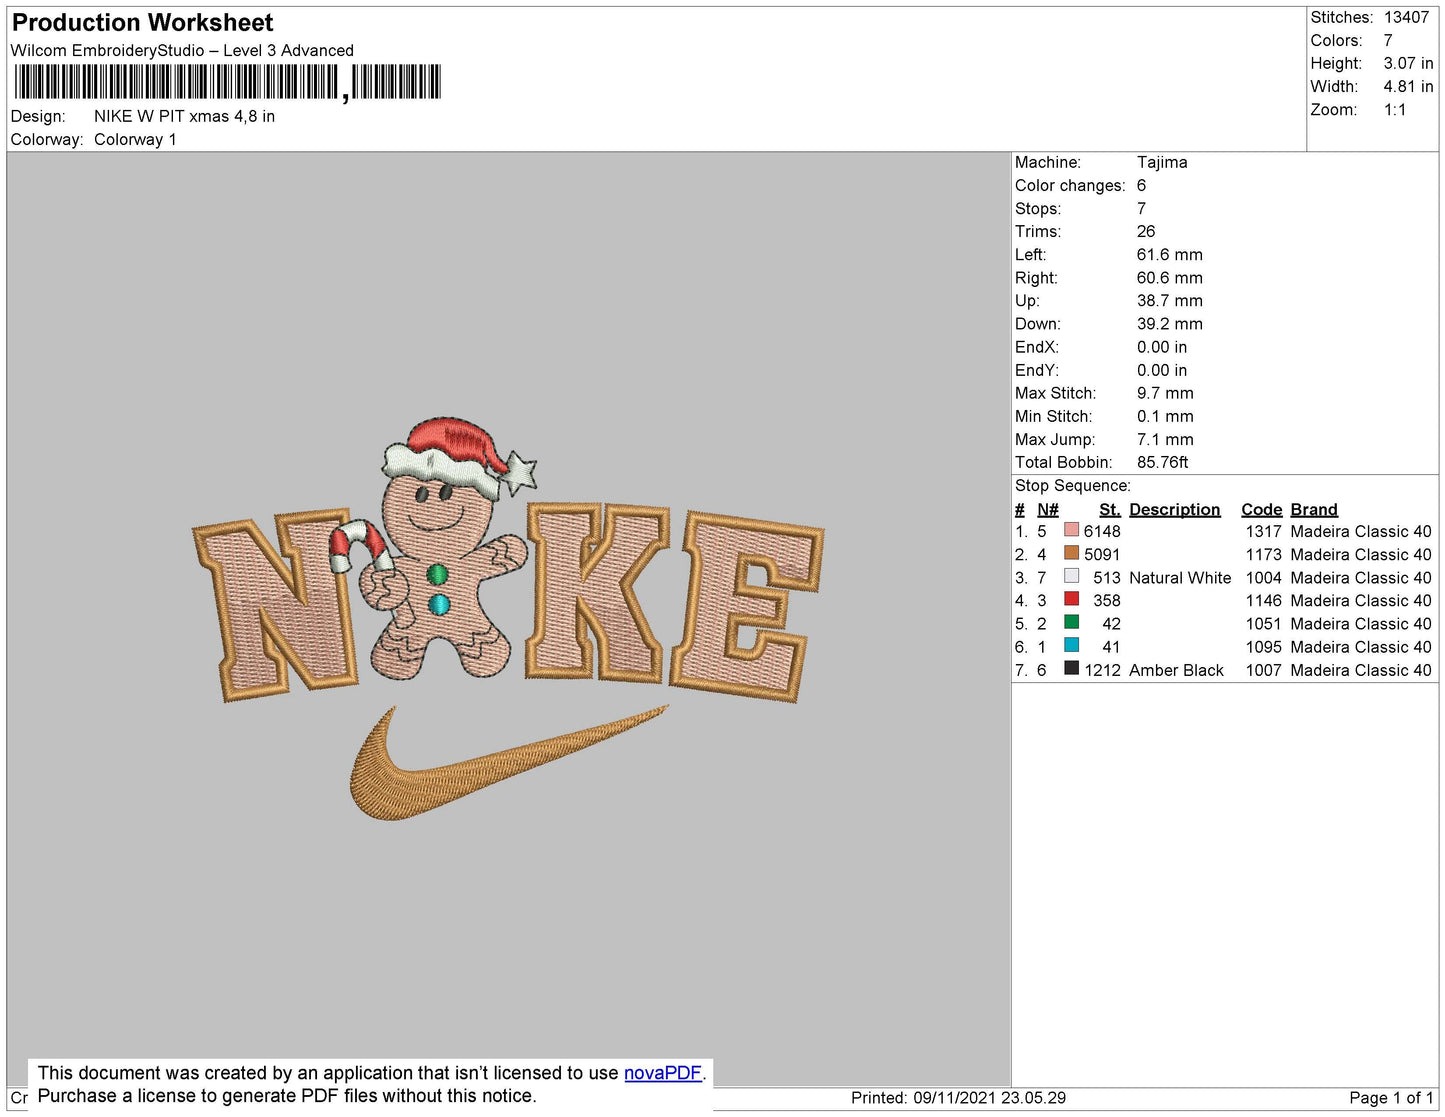
Task: Click the Width value '4.81 in'
Action: pos(1408,86)
